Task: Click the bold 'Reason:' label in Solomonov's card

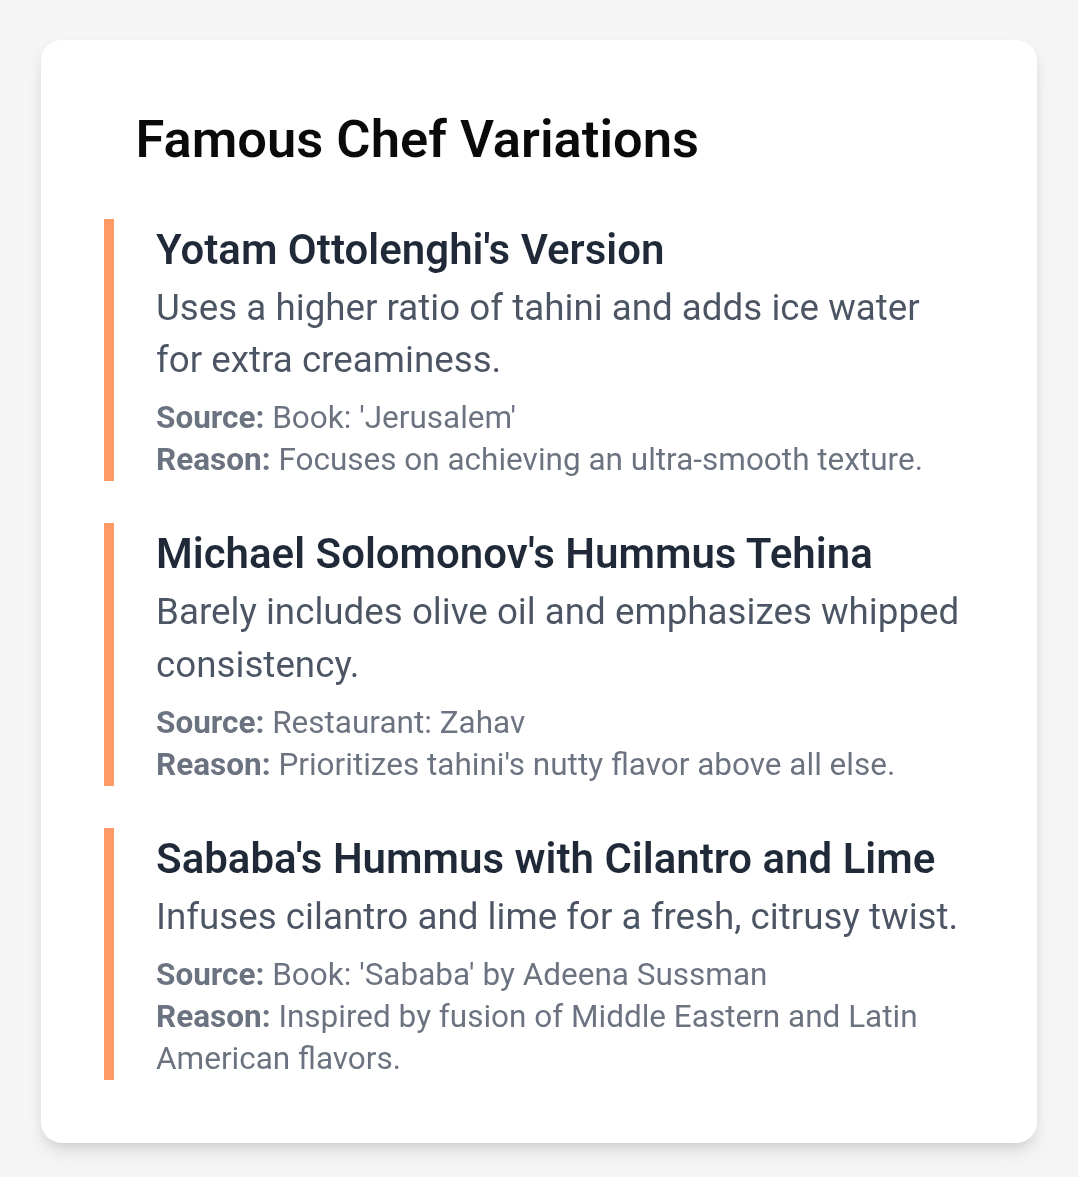Action: (213, 764)
